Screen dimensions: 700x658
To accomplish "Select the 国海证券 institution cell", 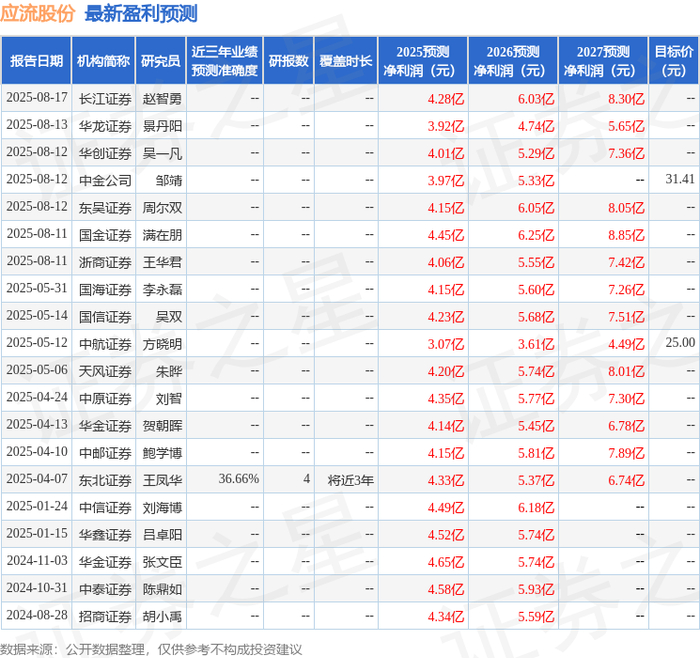I will pos(105,289).
